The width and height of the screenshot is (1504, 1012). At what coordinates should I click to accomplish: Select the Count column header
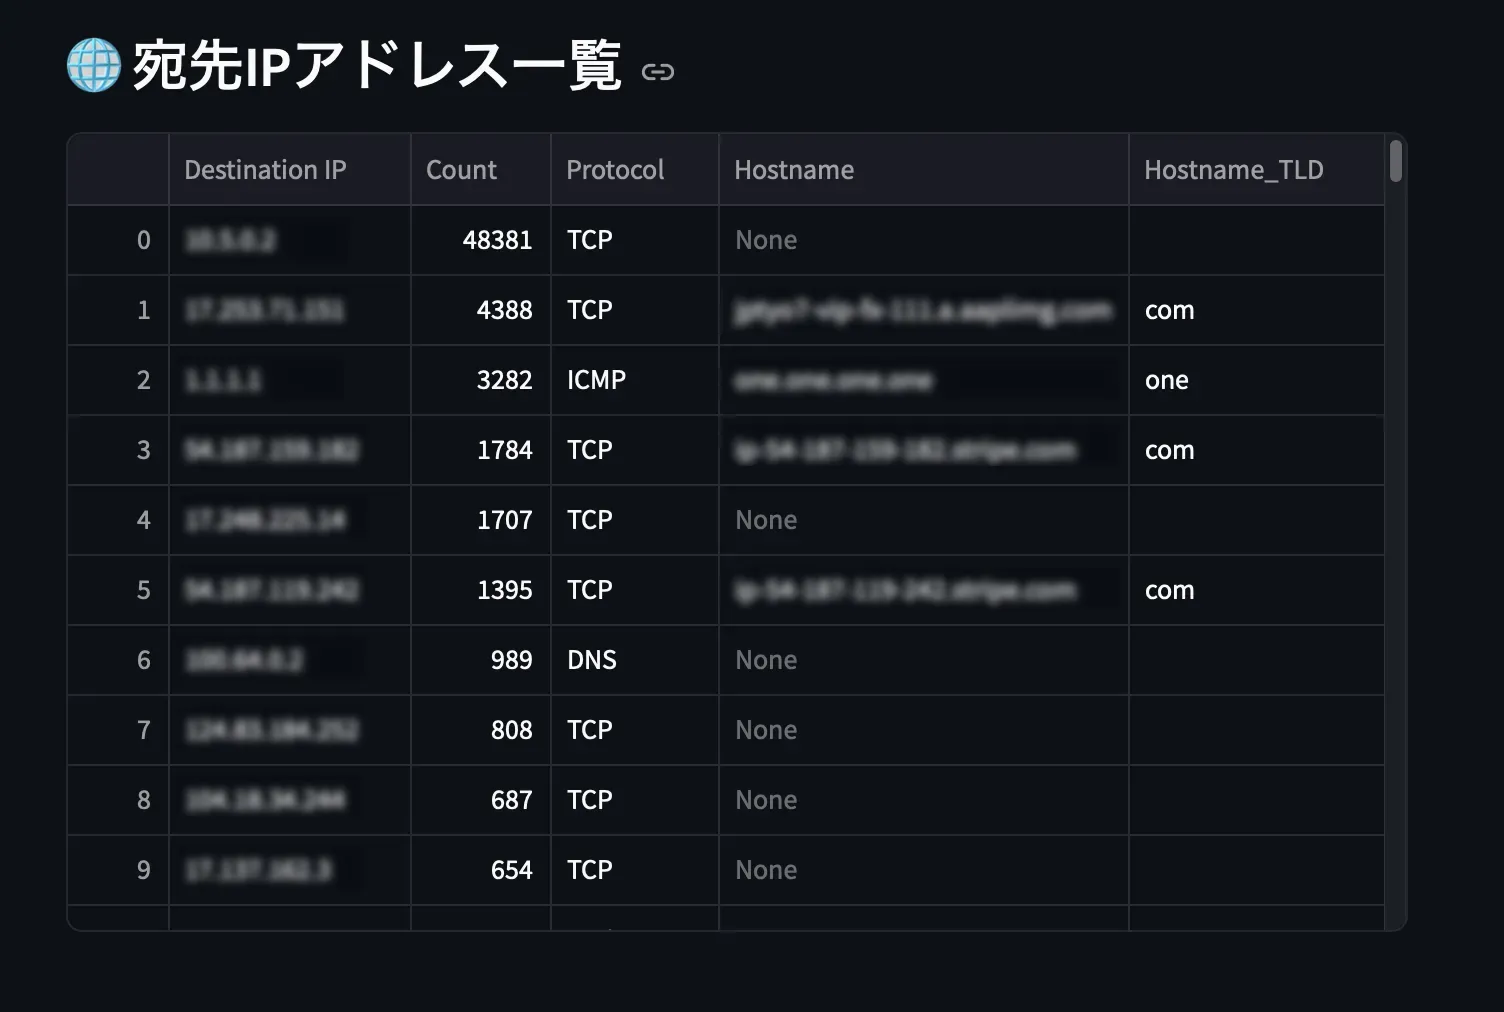click(x=460, y=169)
